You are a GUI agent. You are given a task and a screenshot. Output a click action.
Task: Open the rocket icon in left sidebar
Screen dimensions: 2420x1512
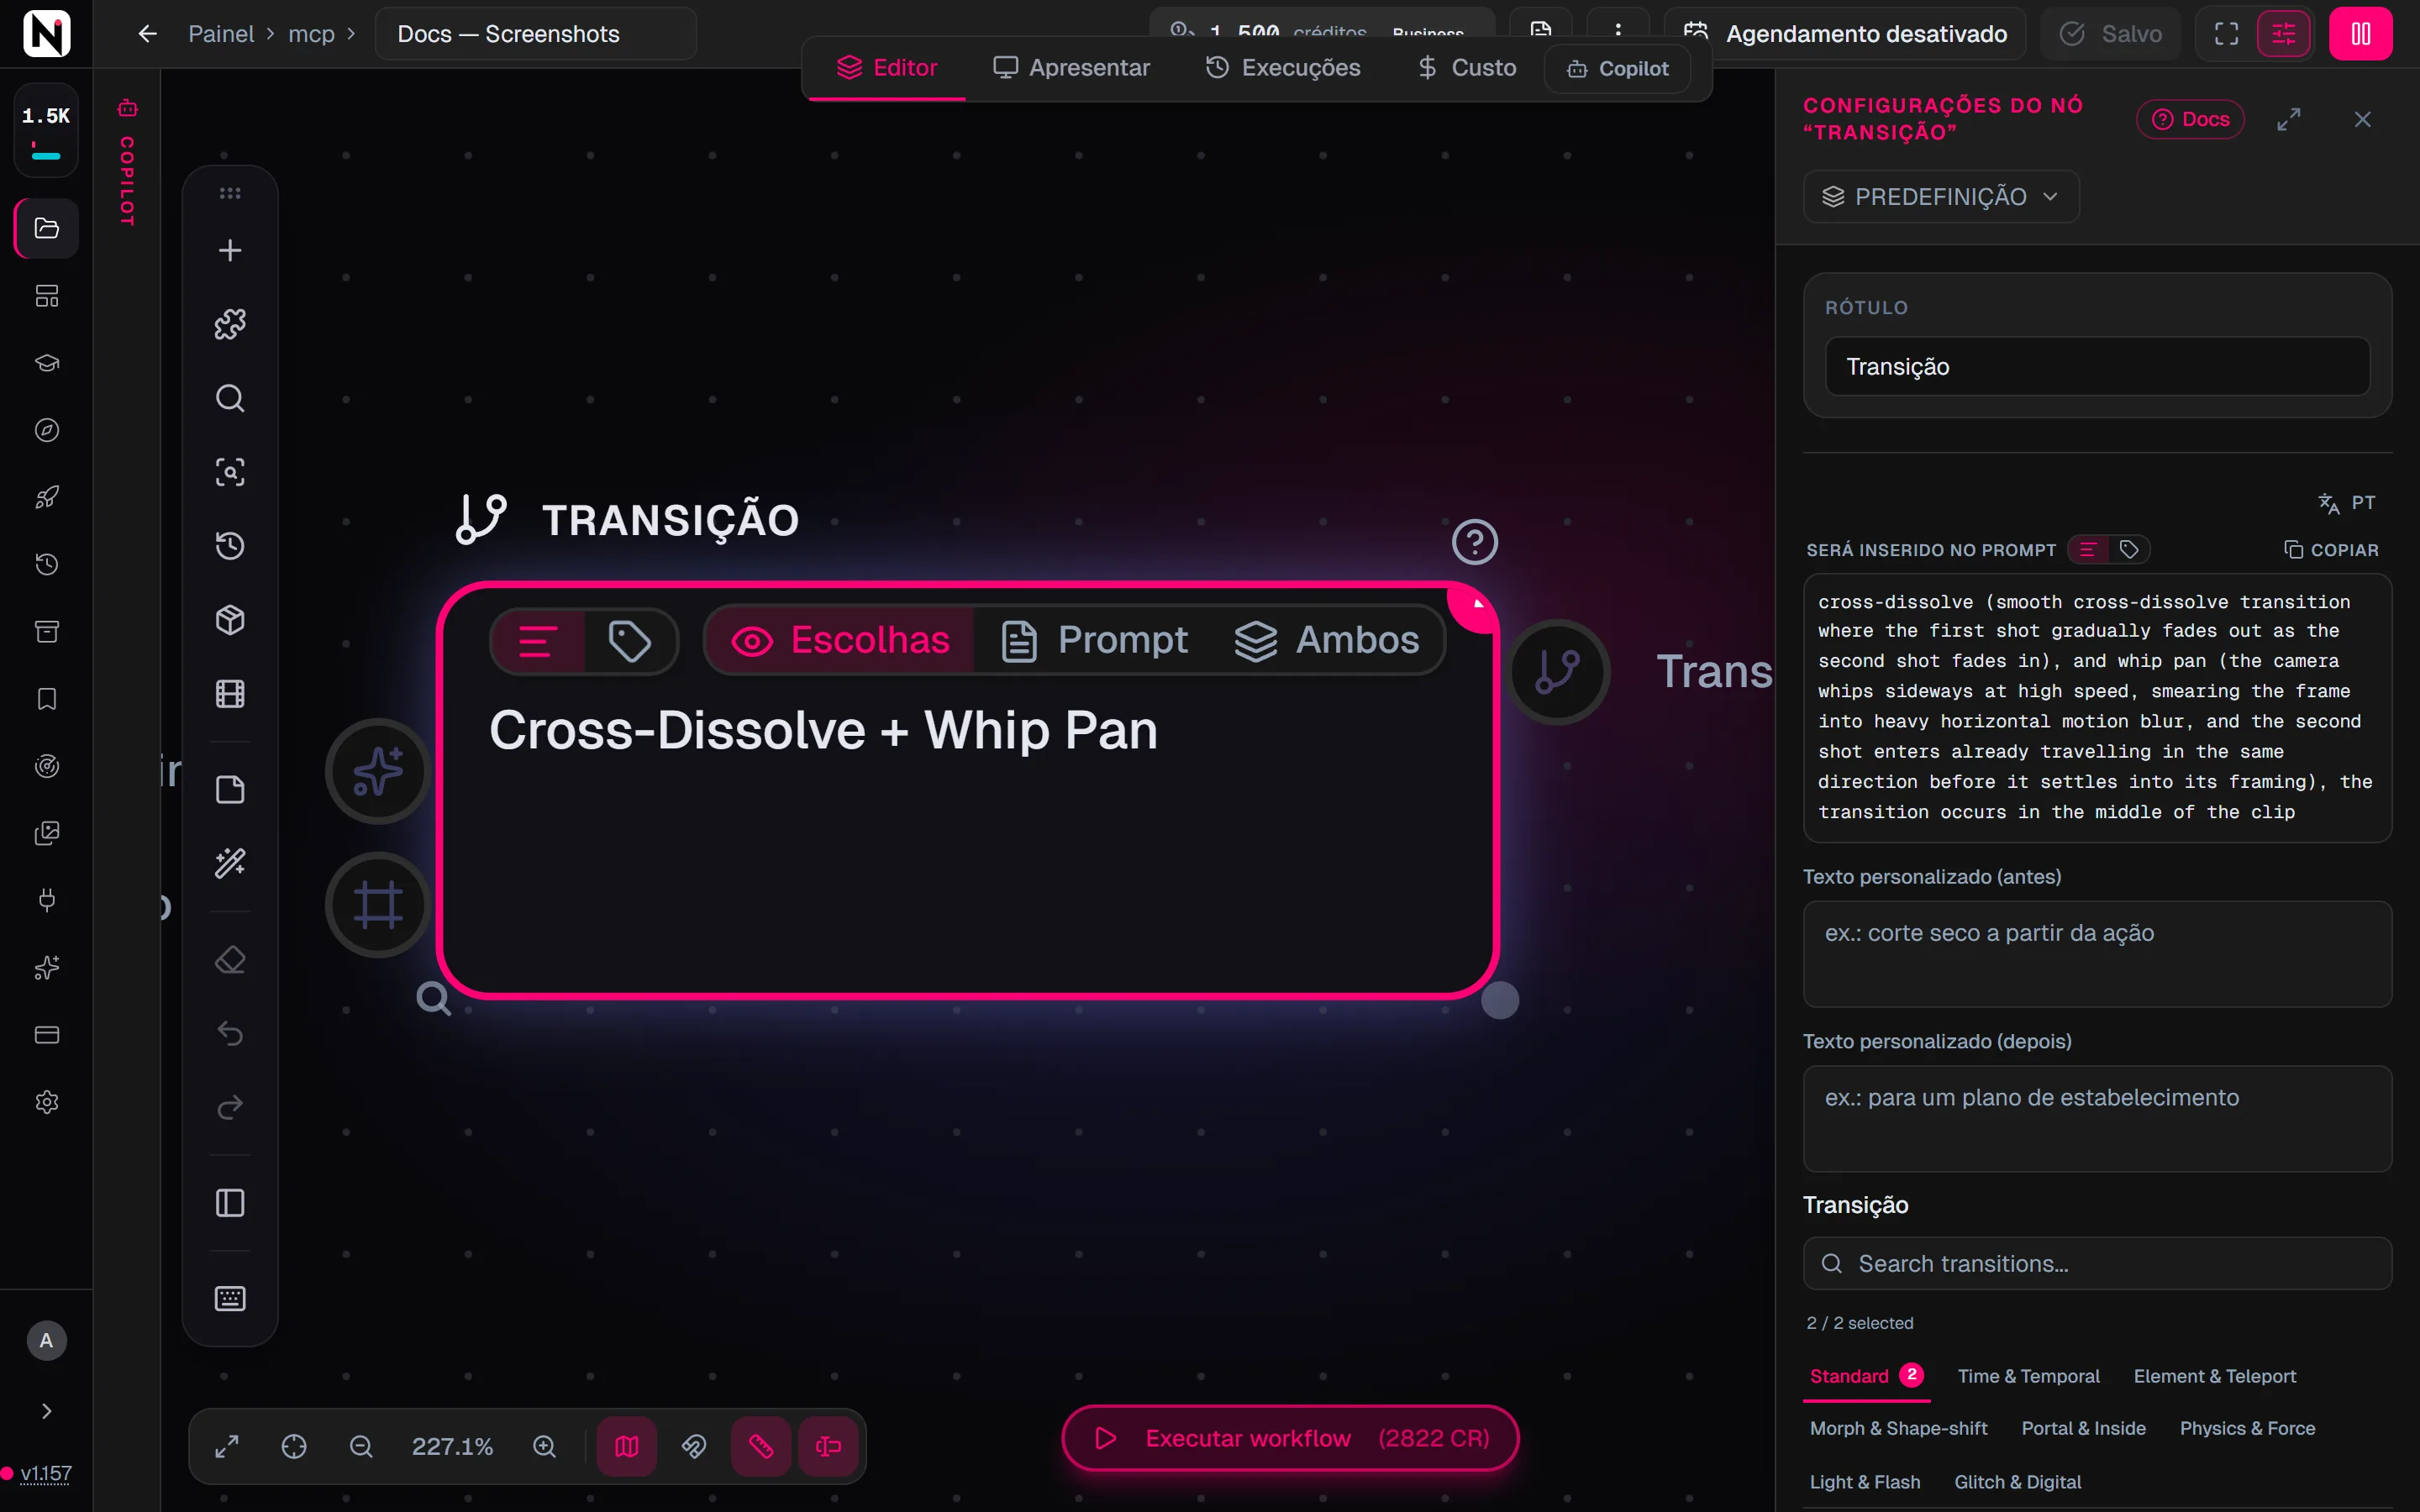47,497
